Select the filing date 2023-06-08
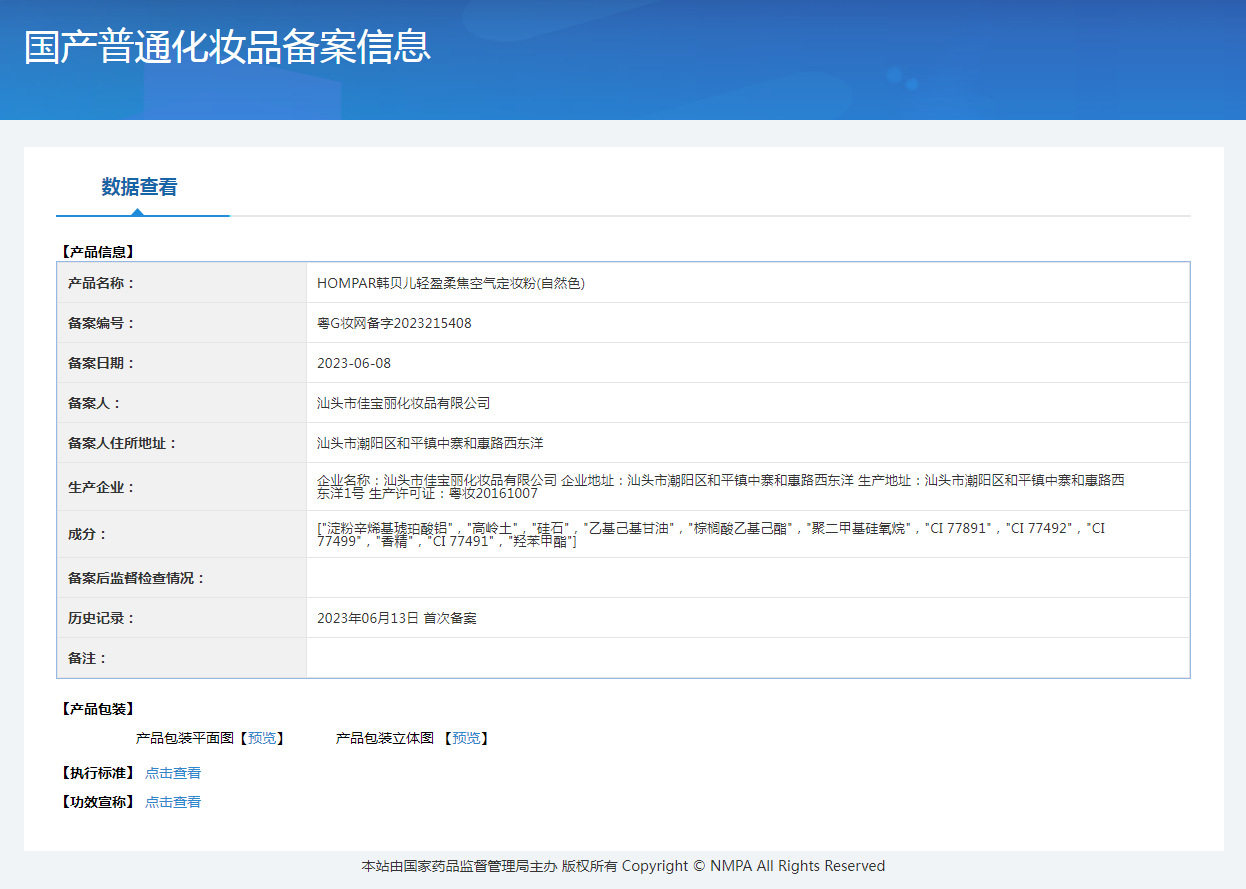This screenshot has height=889, width=1246. pyautogui.click(x=354, y=363)
